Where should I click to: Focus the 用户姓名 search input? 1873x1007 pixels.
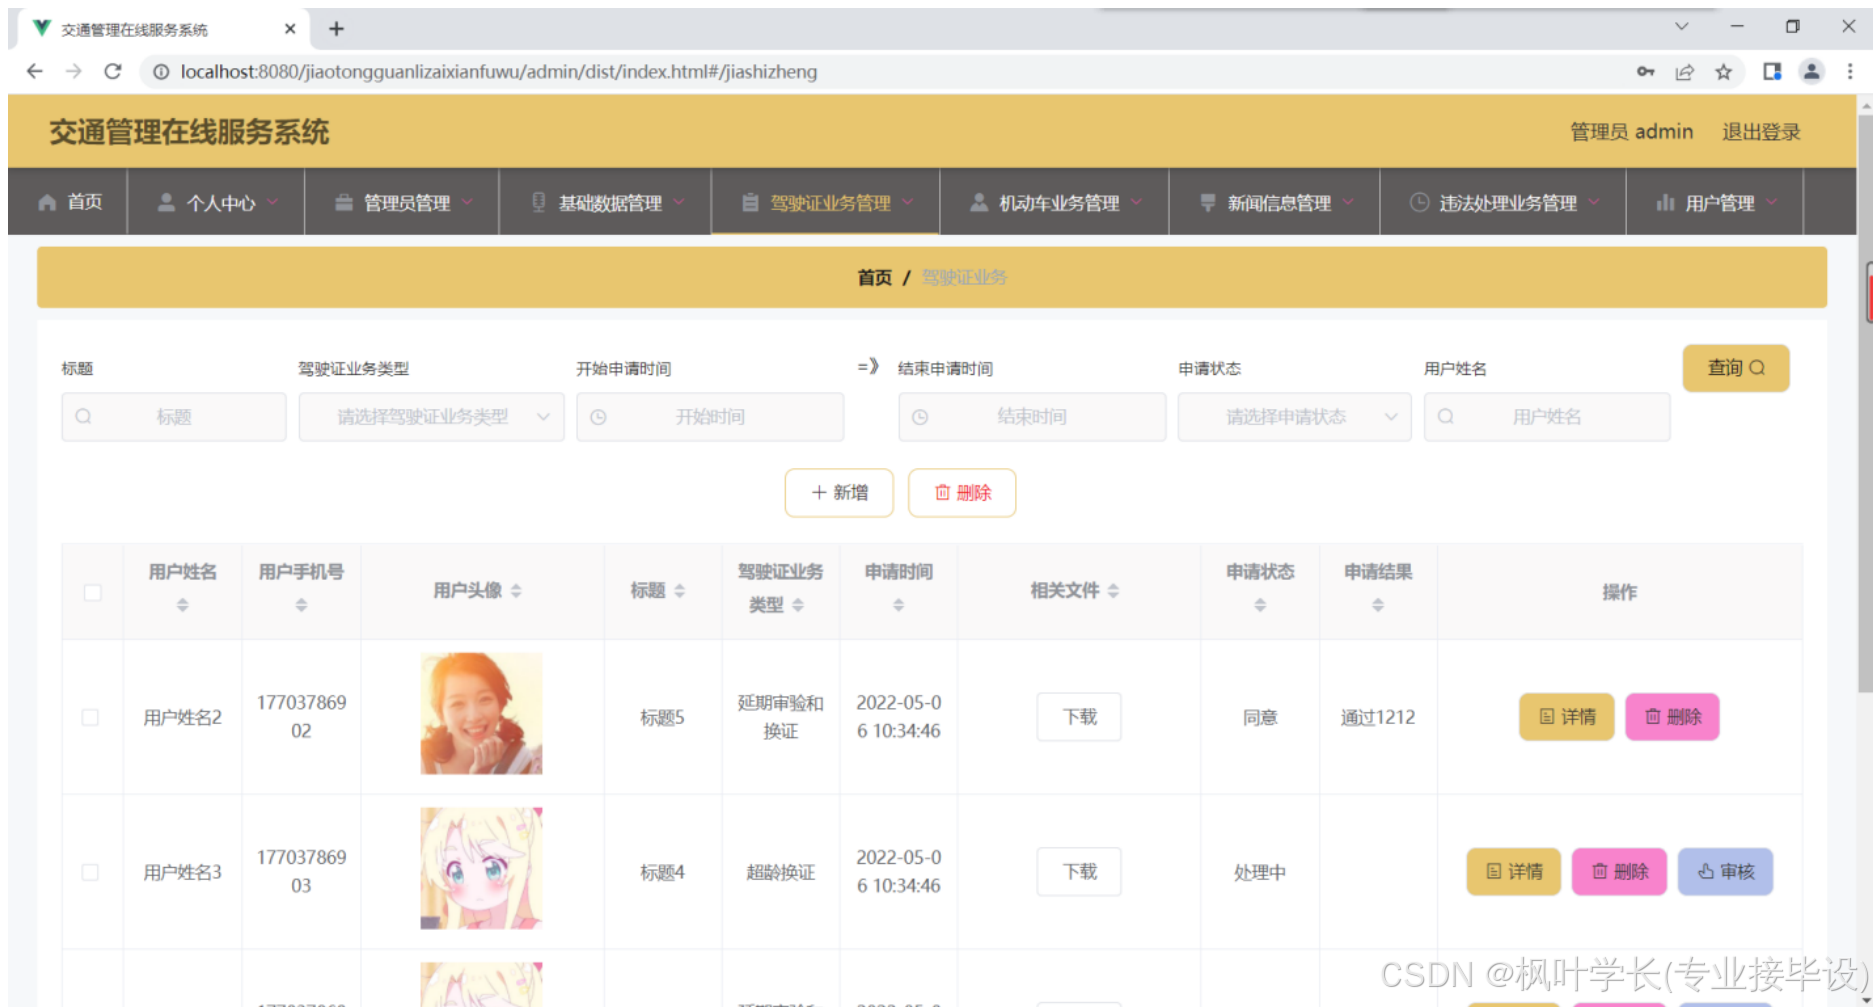1547,417
